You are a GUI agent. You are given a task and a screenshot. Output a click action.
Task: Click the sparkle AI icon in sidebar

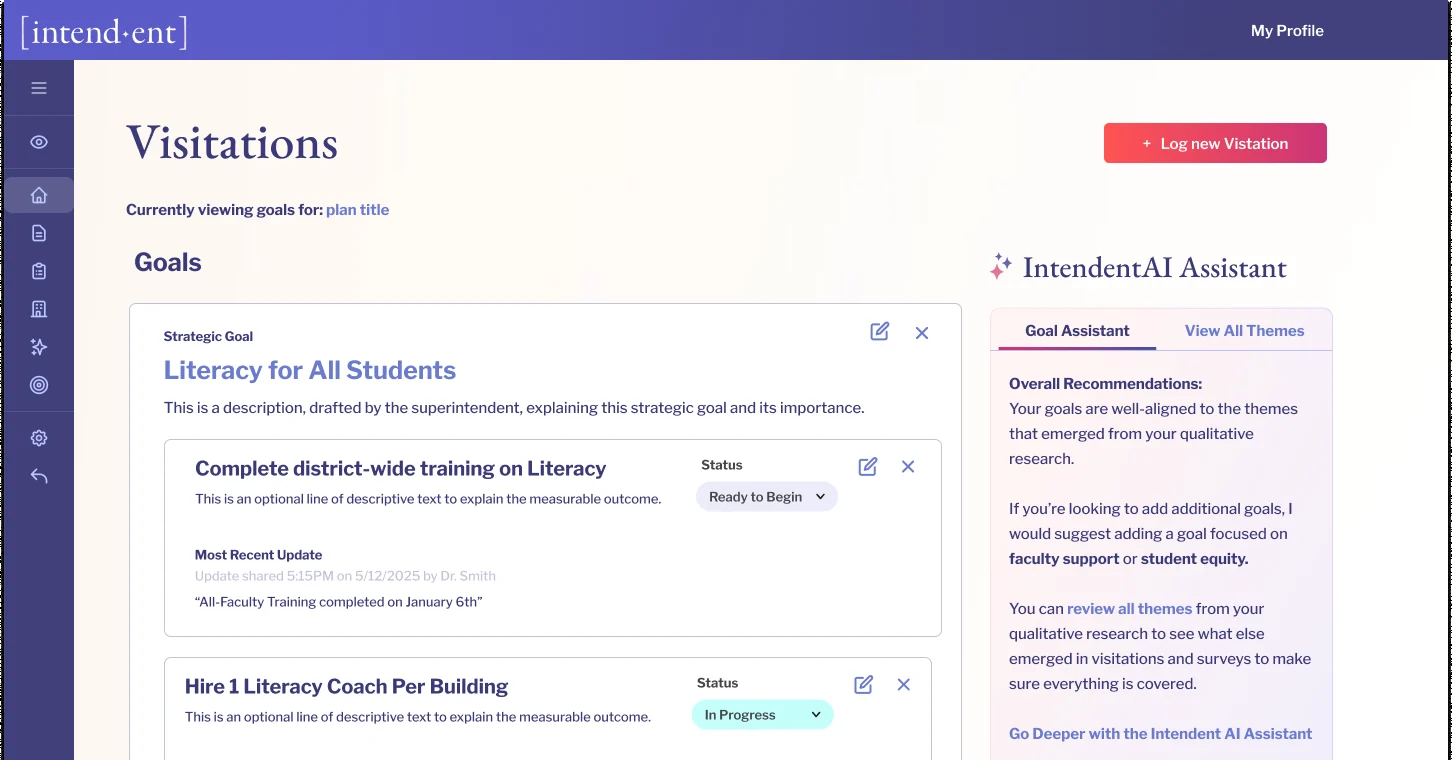[39, 347]
